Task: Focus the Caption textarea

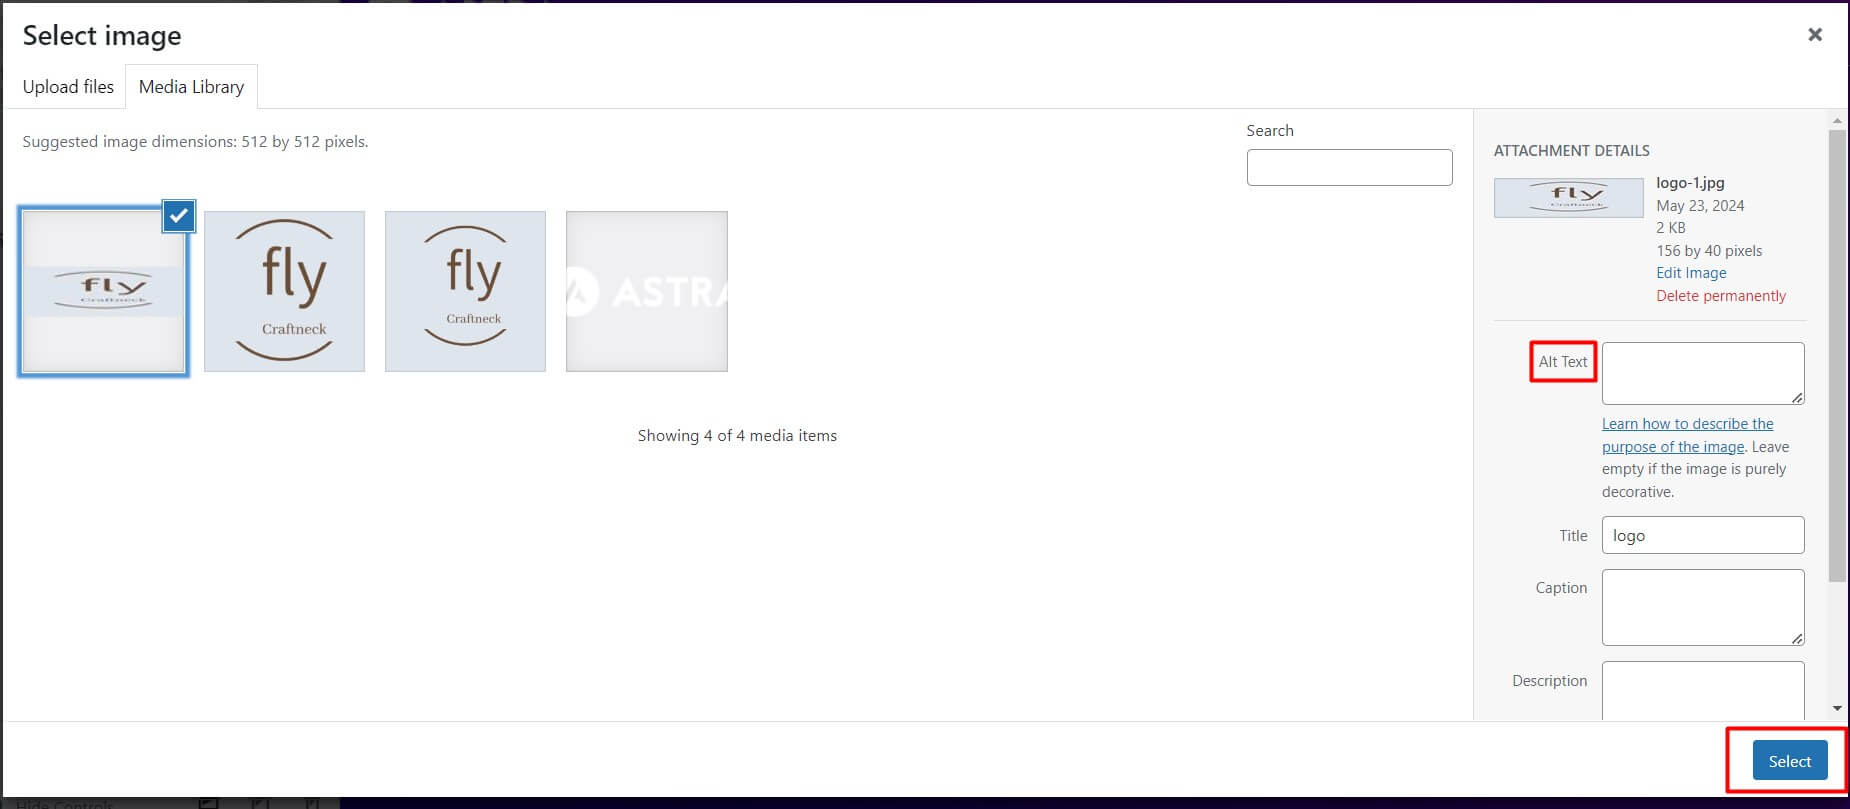Action: click(1703, 607)
